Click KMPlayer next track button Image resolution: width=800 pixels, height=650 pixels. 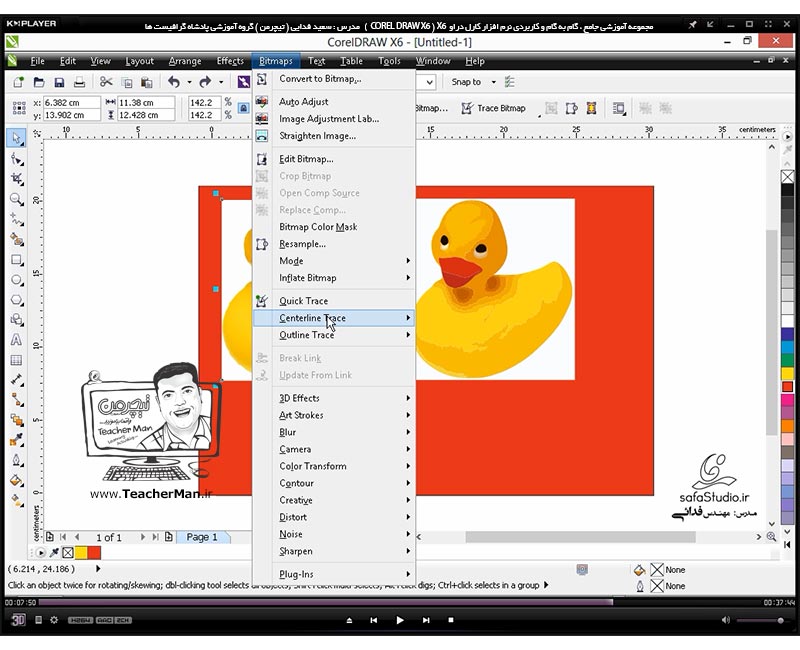pyautogui.click(x=426, y=620)
